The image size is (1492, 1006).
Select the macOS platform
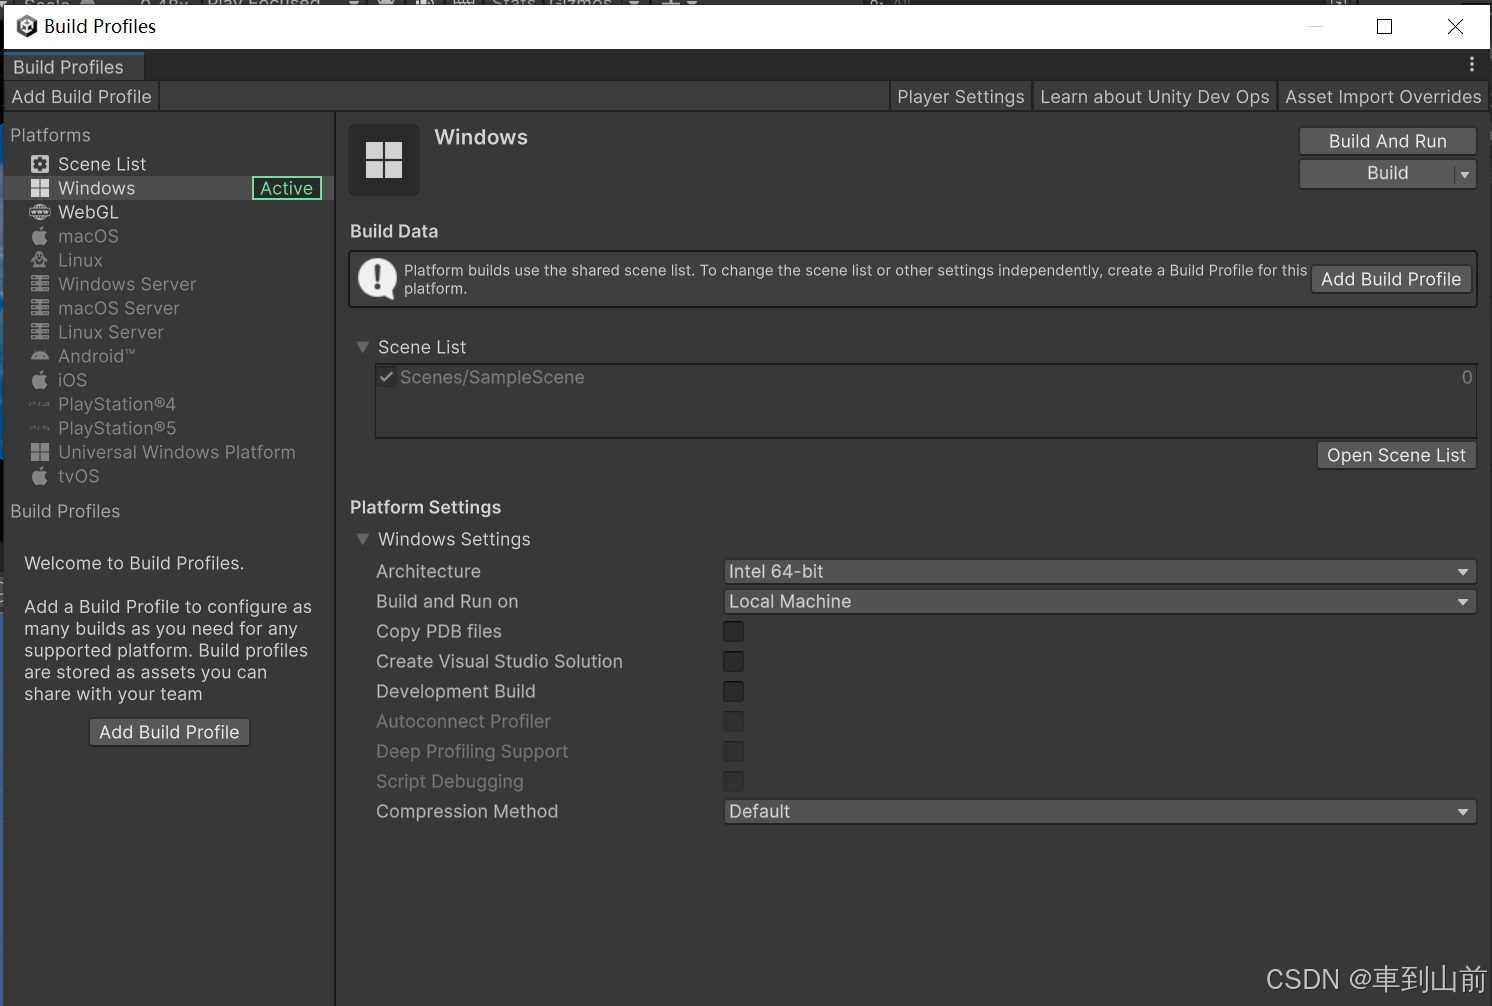(169, 236)
